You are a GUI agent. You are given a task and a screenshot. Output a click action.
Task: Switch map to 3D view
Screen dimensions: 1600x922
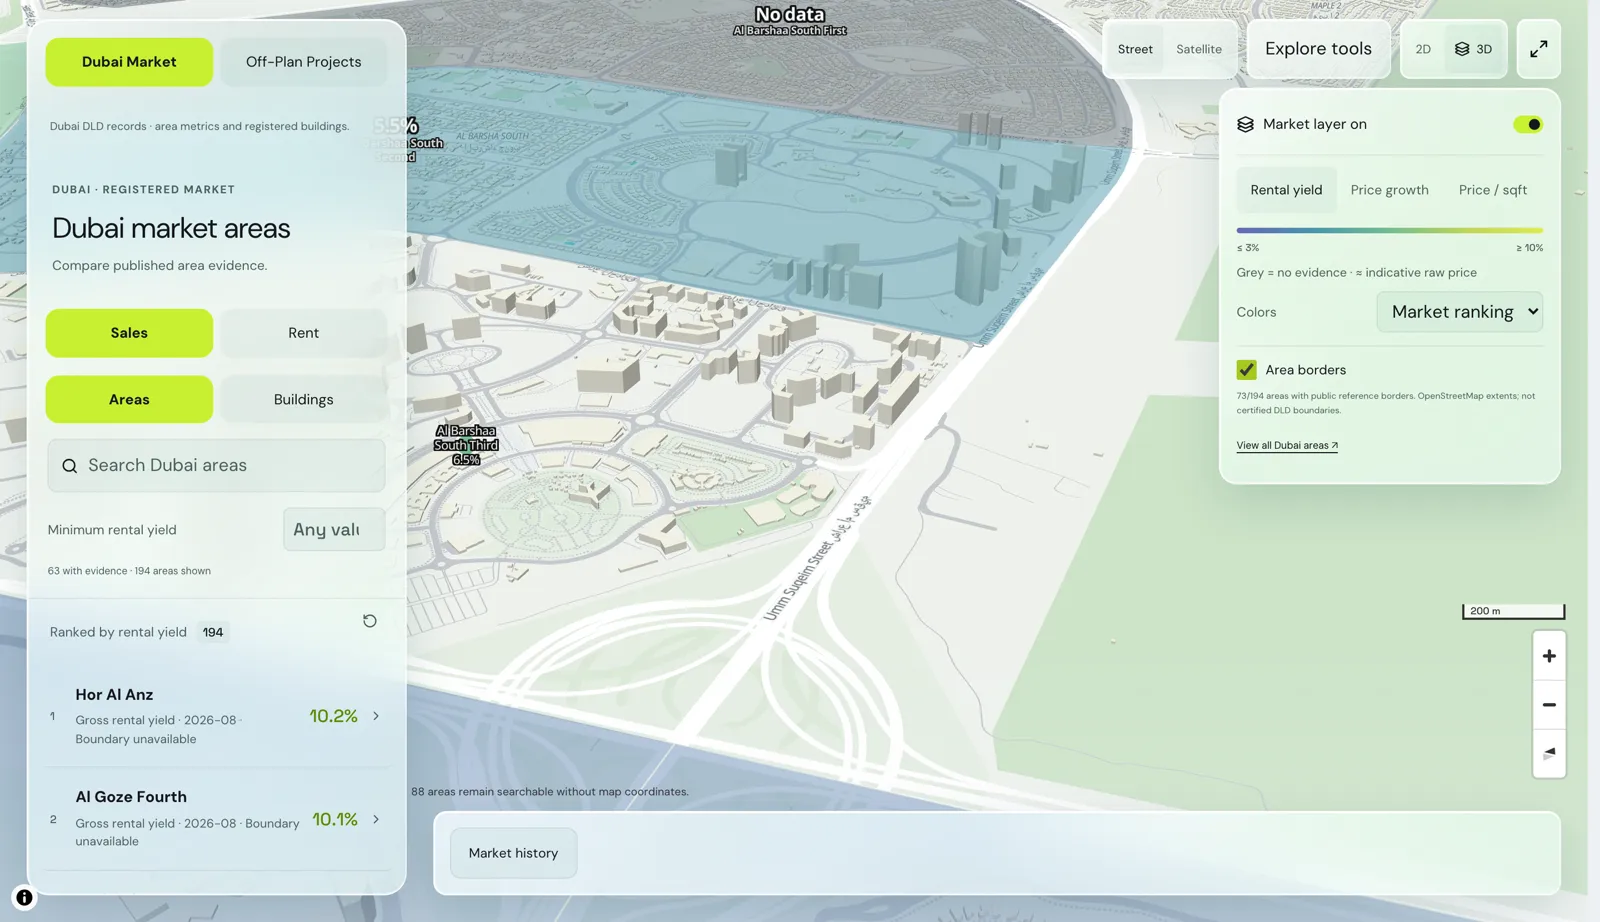(1474, 49)
